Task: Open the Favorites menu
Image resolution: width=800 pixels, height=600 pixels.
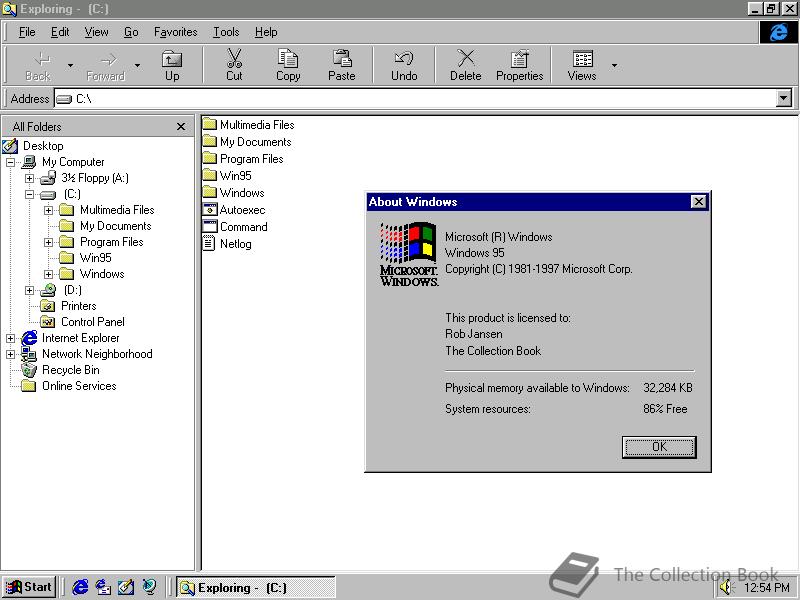Action: click(176, 32)
